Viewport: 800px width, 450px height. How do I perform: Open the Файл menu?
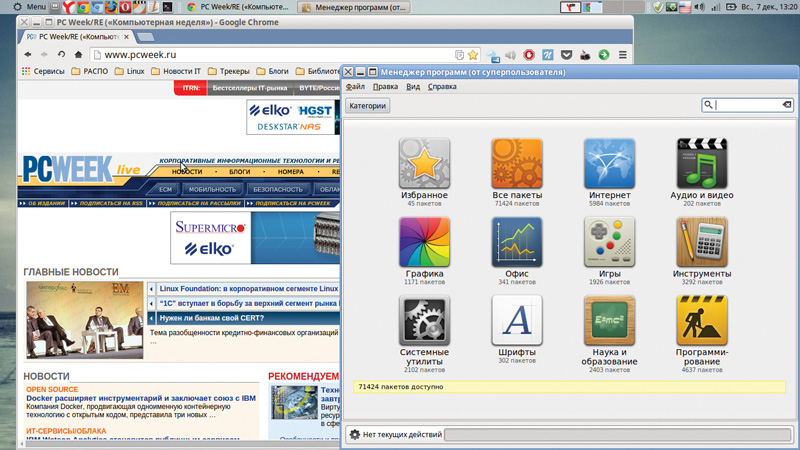click(355, 87)
